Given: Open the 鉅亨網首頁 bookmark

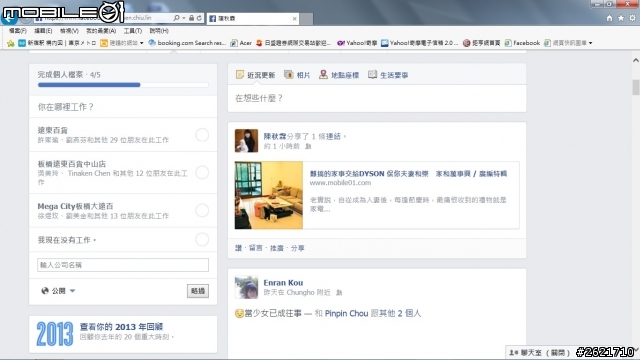Looking at the screenshot, I should [481, 43].
